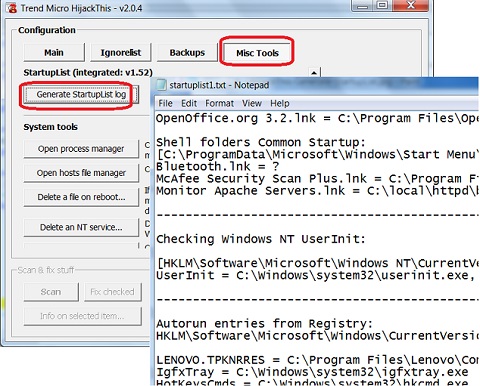480x386 pixels.
Task: Switch to the Ignorelist tab
Action: tap(121, 52)
